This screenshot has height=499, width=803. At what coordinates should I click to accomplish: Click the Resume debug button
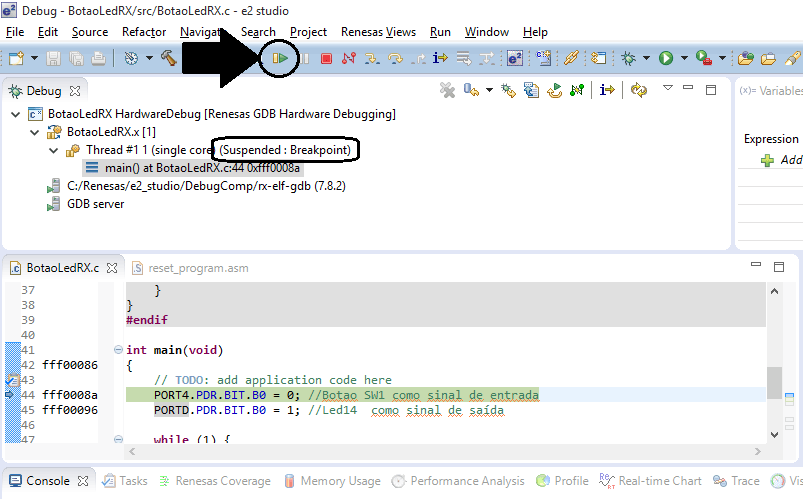tap(280, 58)
